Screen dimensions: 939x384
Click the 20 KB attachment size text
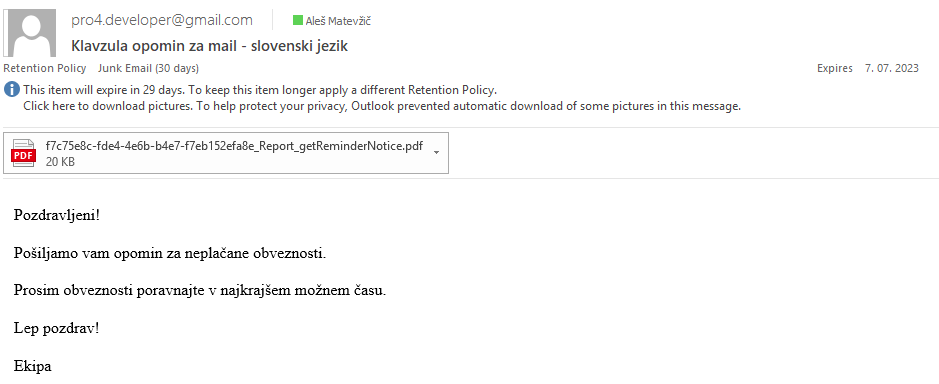[x=60, y=162]
